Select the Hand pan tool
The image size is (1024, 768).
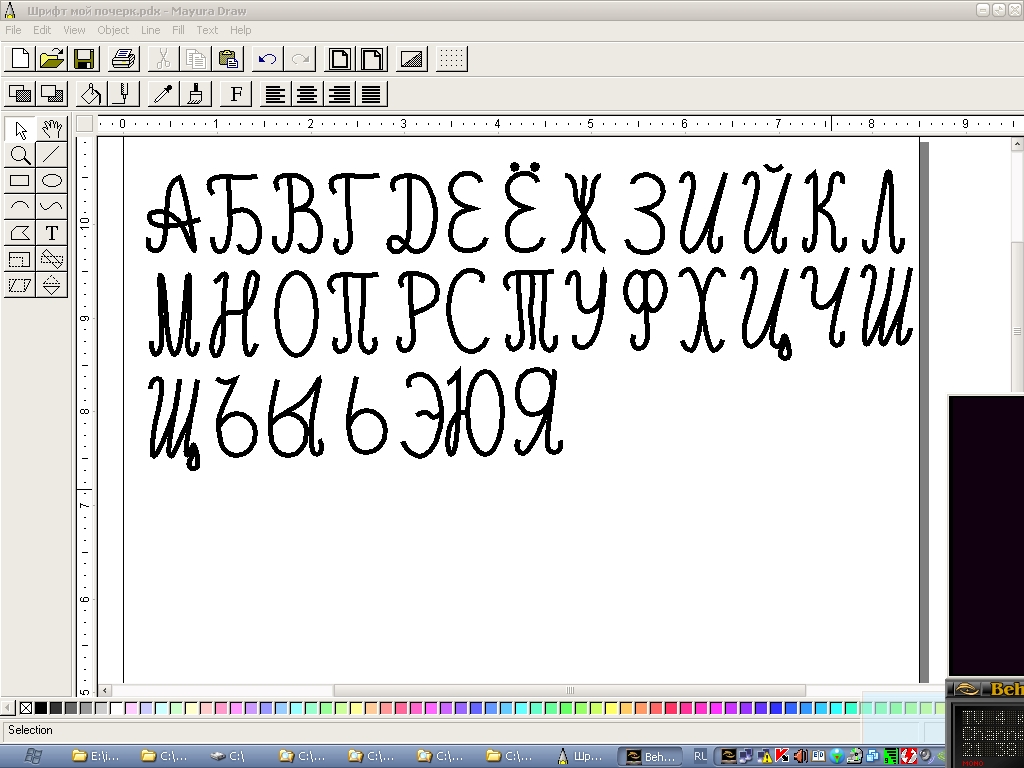tap(52, 129)
